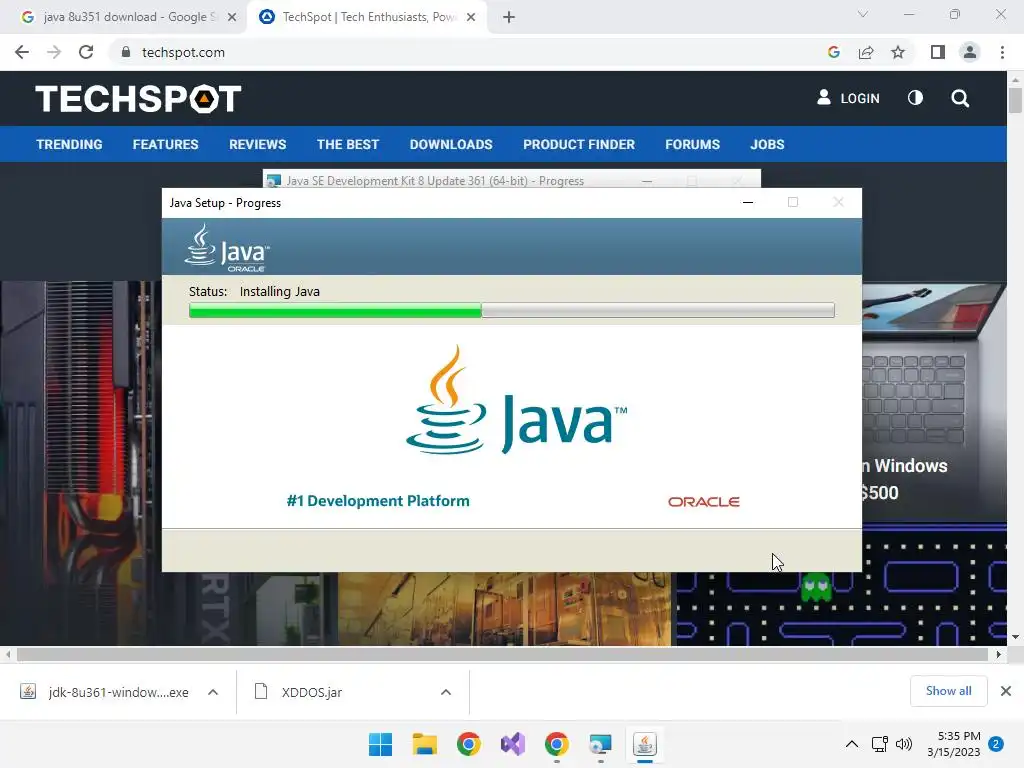
Task: Go back using the browser back arrow
Action: [x=22, y=52]
